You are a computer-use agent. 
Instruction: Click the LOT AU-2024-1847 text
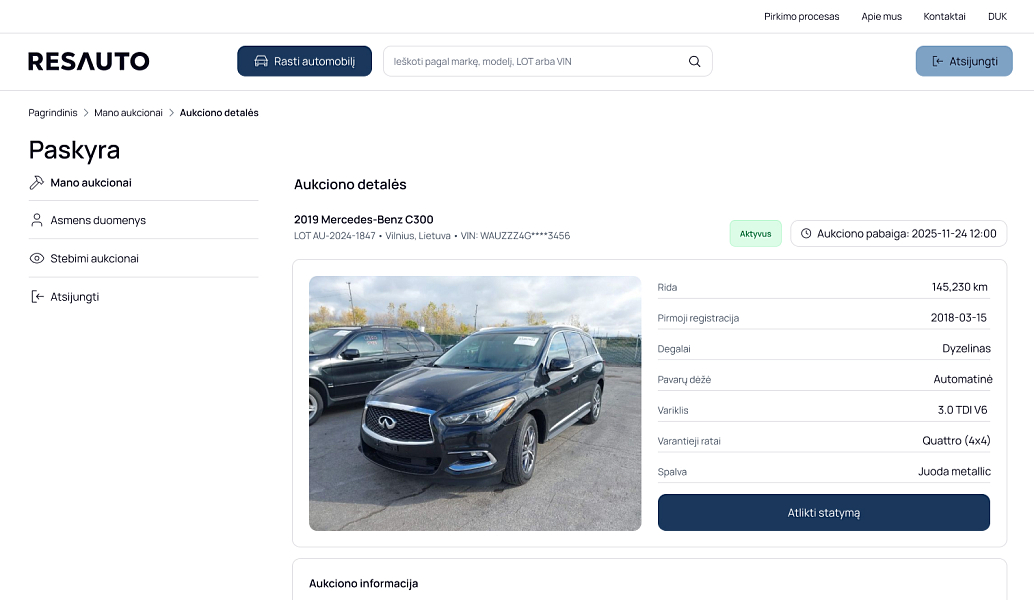tap(334, 236)
